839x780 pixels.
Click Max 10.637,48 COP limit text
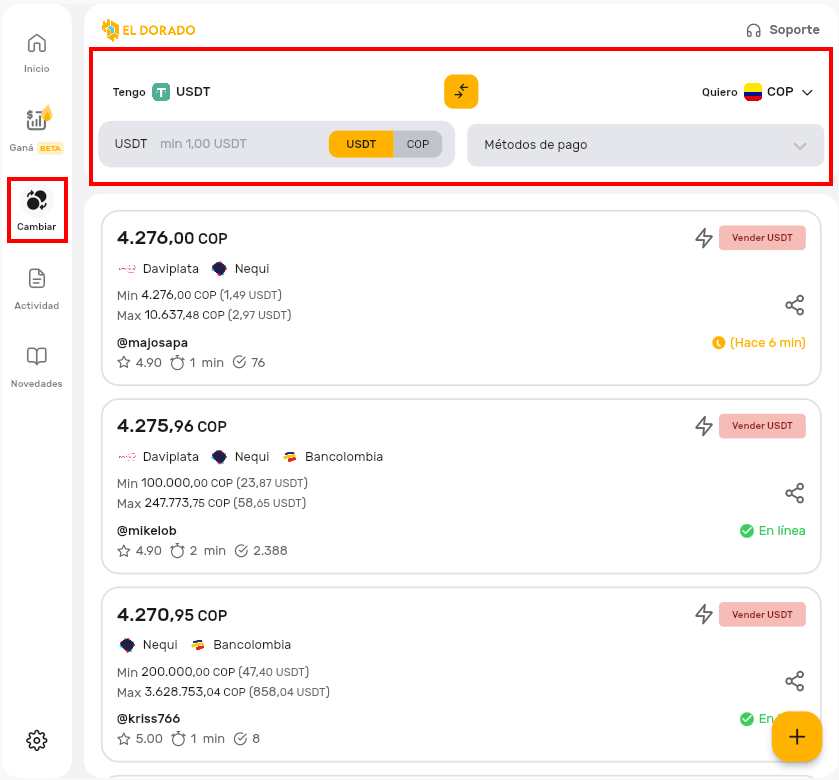(204, 315)
